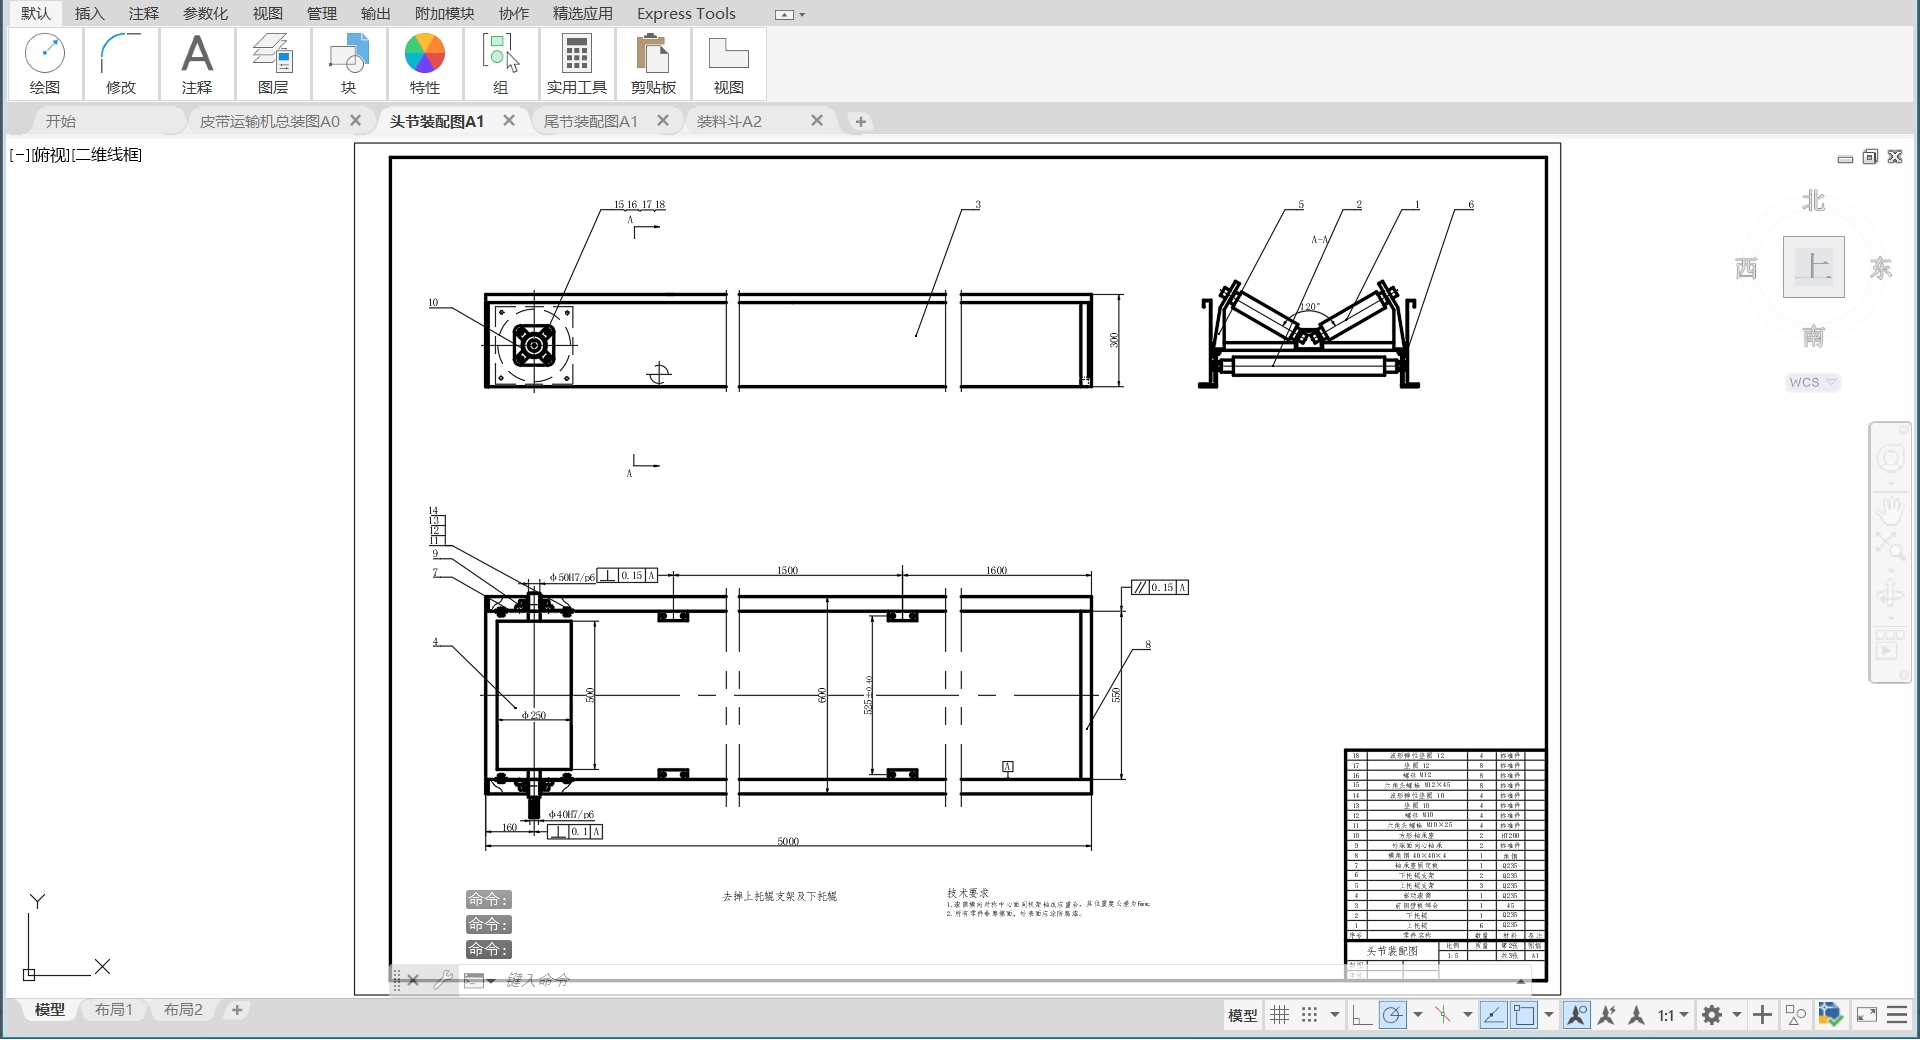The height and width of the screenshot is (1040, 1920).
Task: Click the 二维线框 visual style label
Action: pyautogui.click(x=107, y=155)
